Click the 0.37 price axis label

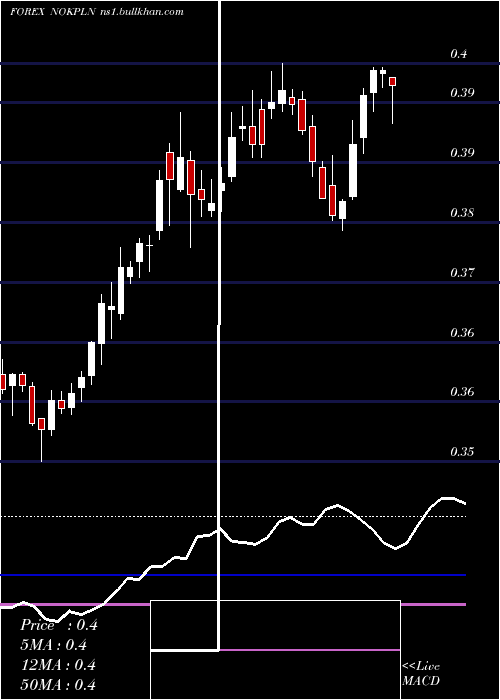point(462,272)
